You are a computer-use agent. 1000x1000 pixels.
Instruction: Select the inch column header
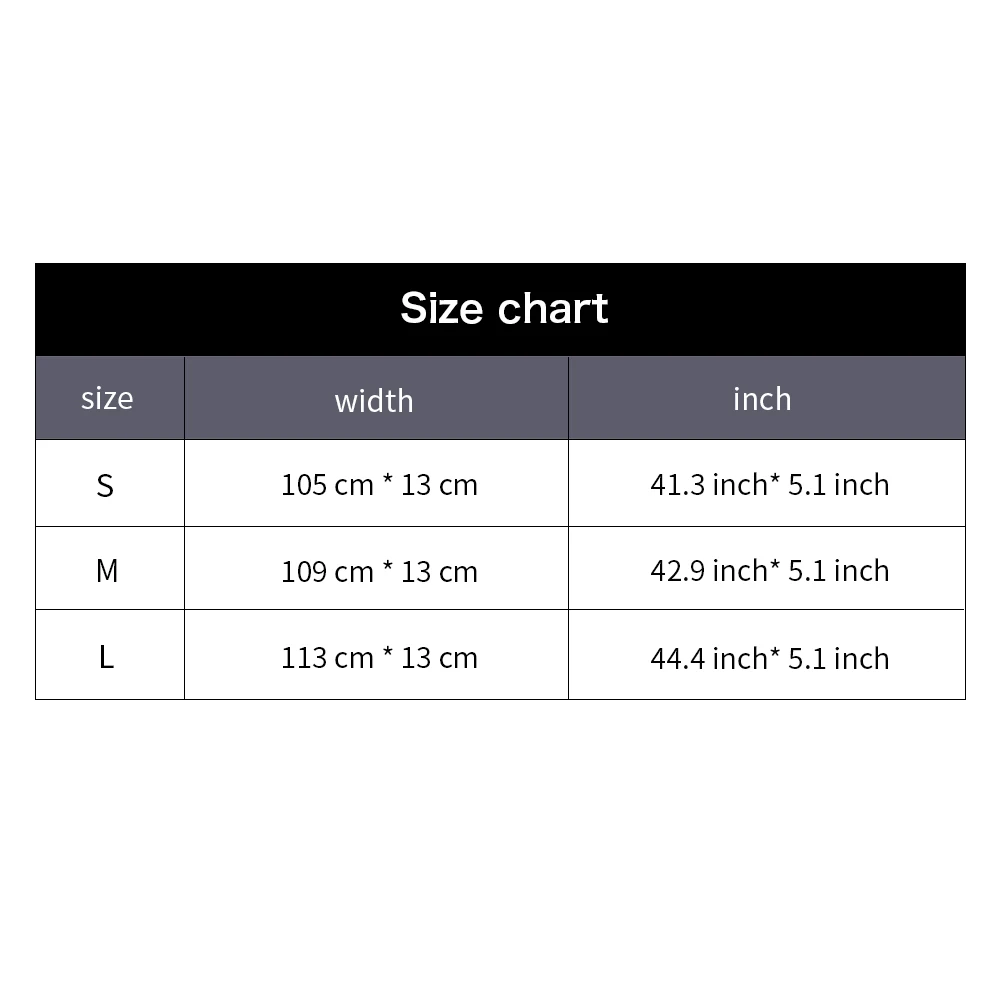(x=767, y=398)
